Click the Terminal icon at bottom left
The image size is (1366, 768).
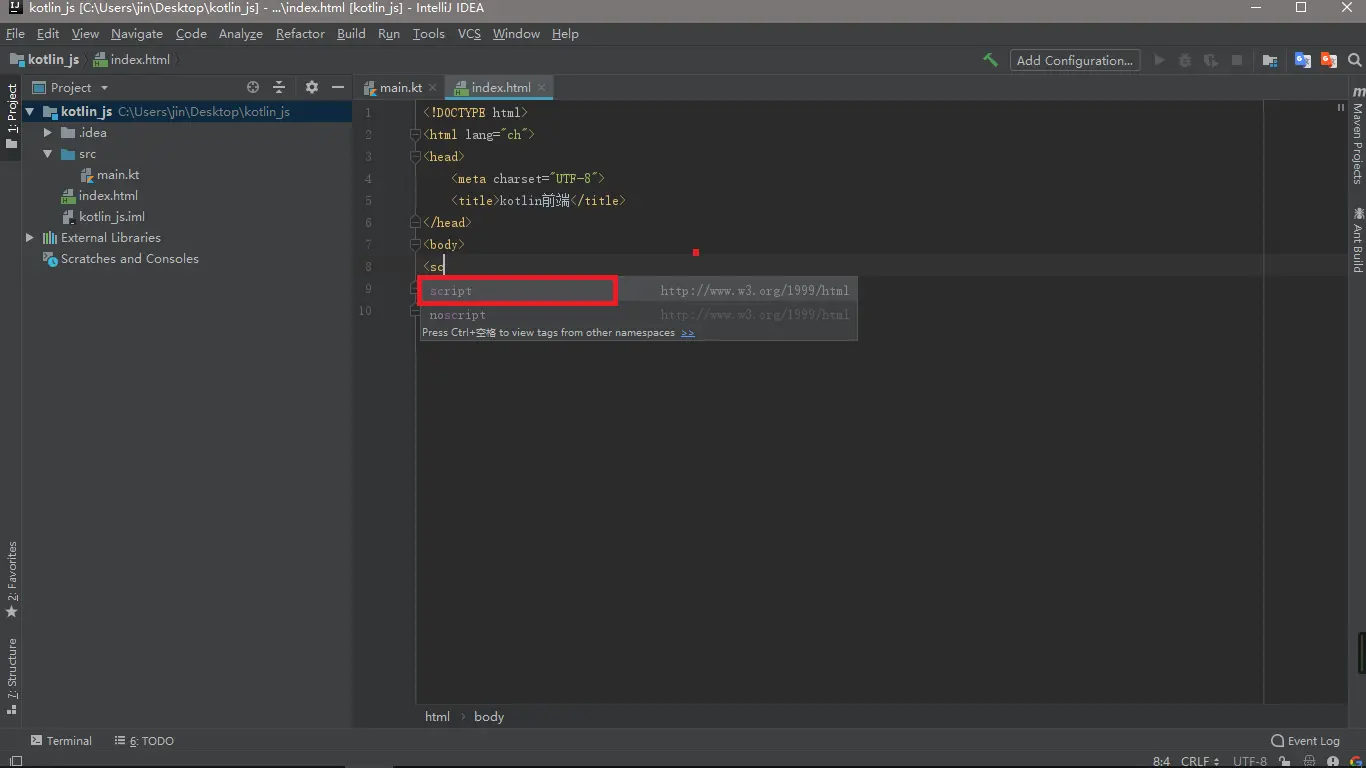[x=37, y=741]
